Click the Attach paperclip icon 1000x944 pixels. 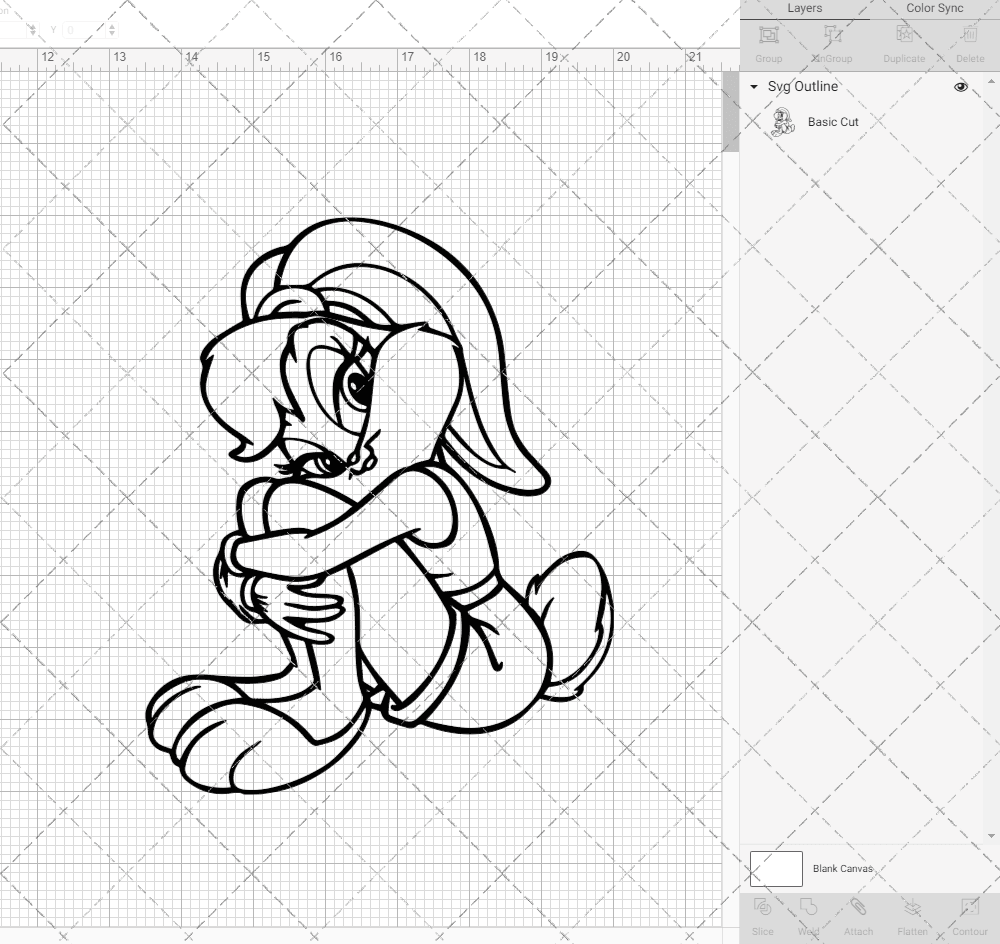(858, 908)
